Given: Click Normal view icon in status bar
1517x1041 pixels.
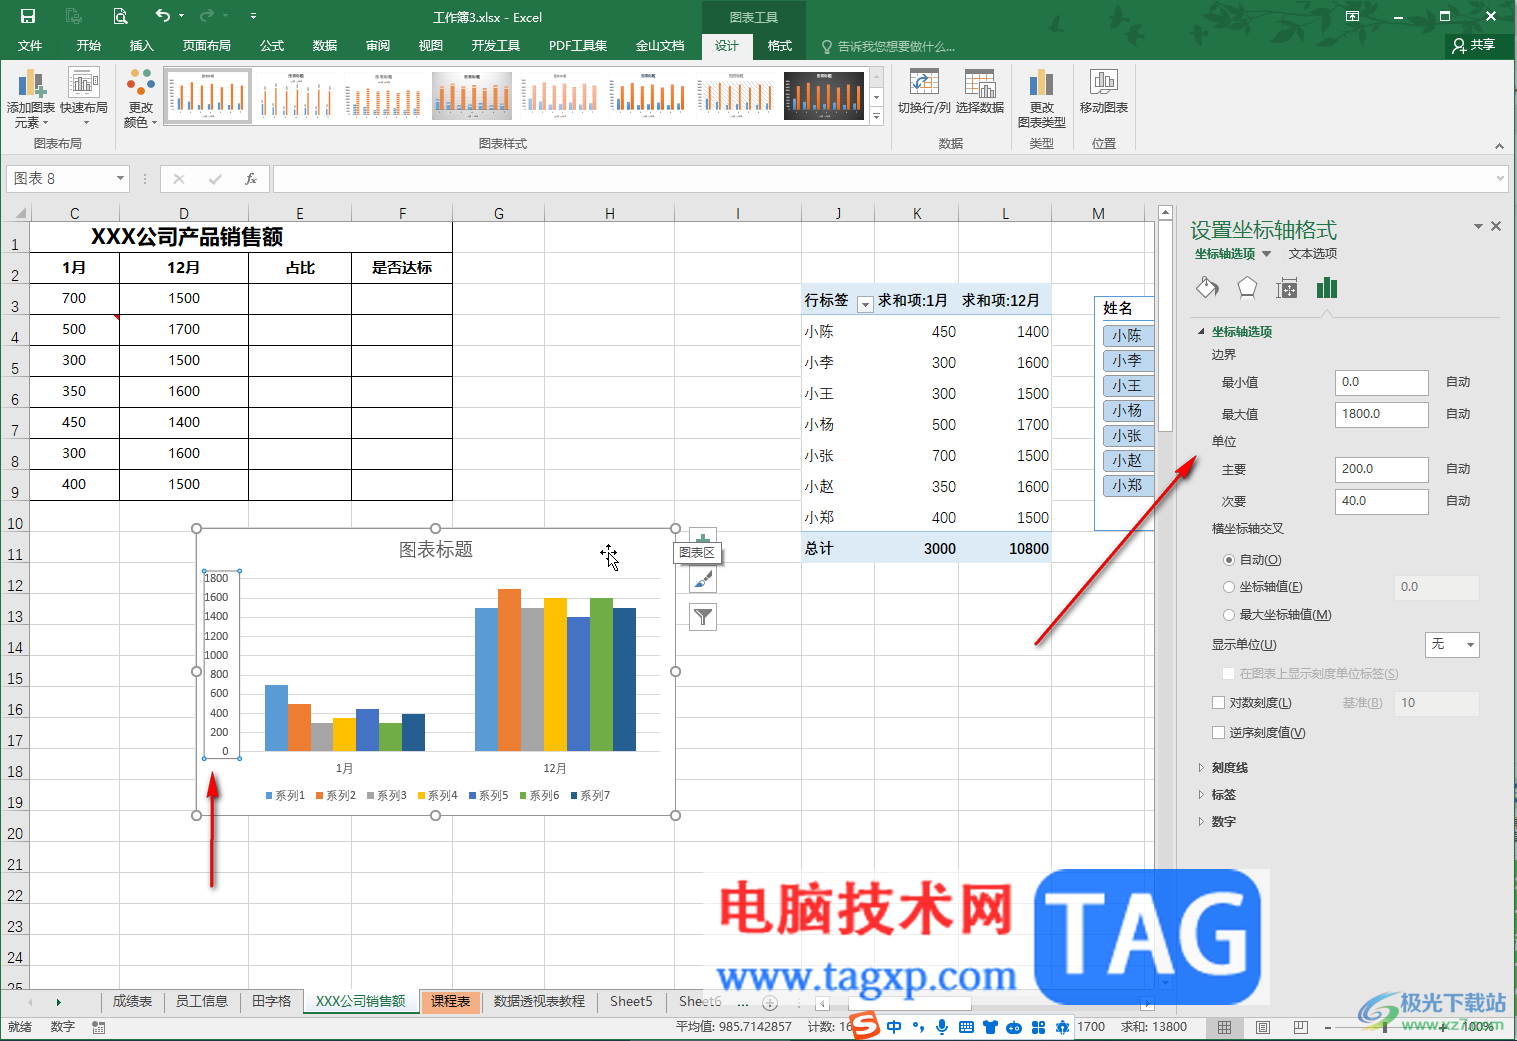Looking at the screenshot, I should 1224,1027.
